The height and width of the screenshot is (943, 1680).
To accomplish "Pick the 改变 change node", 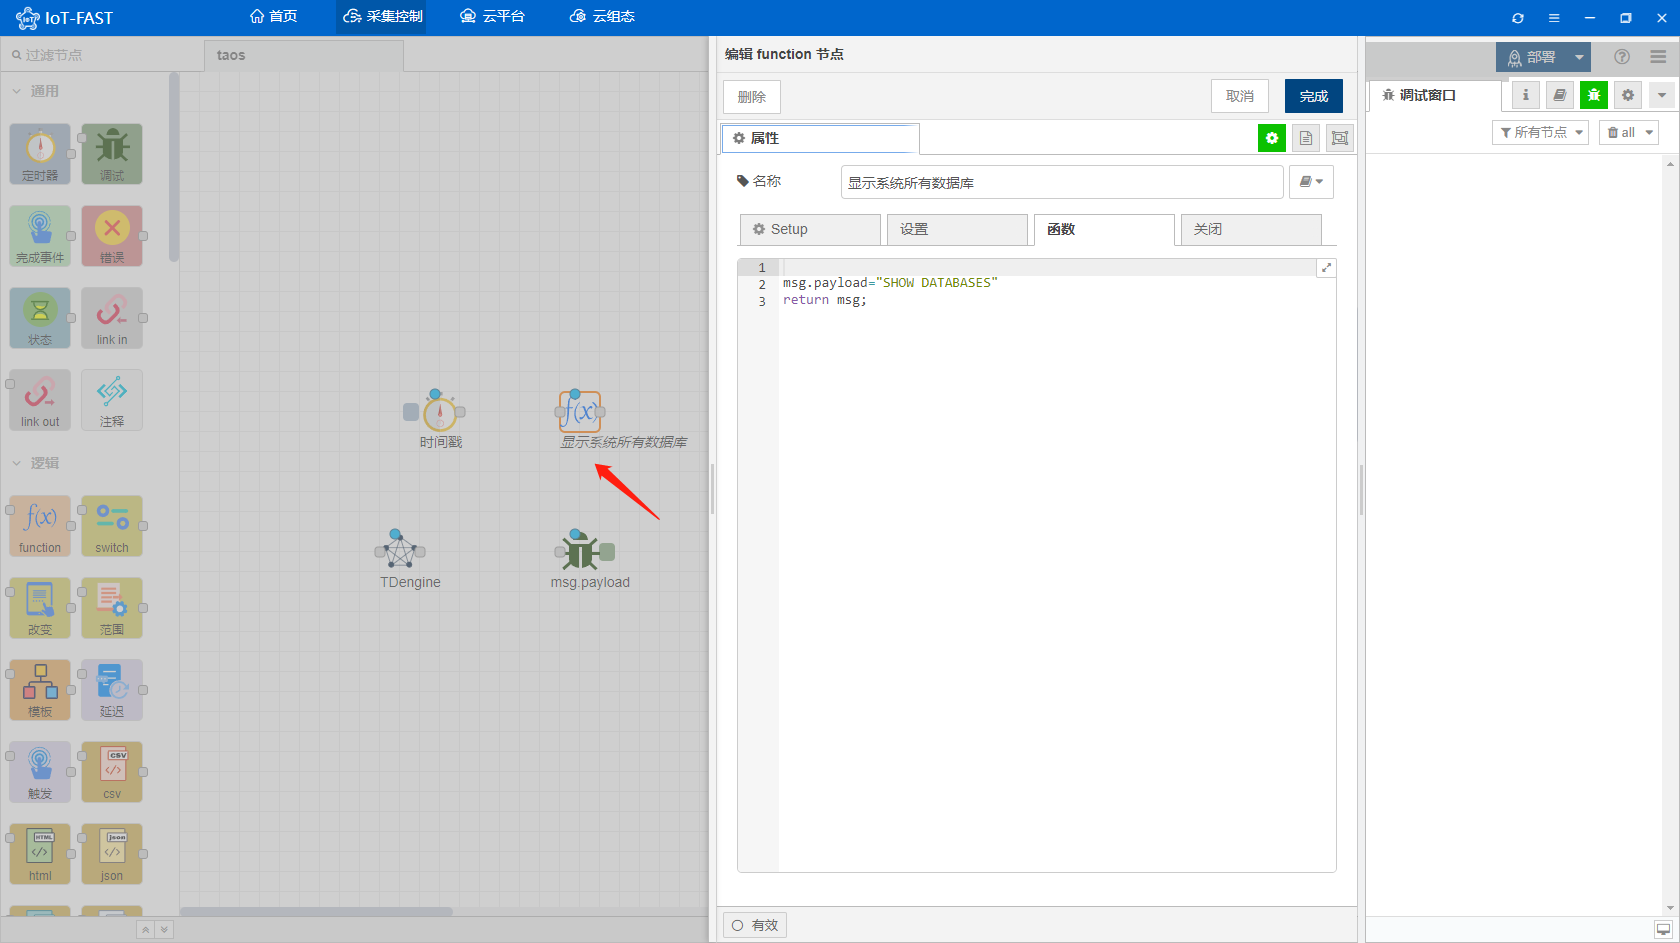I will coord(40,608).
